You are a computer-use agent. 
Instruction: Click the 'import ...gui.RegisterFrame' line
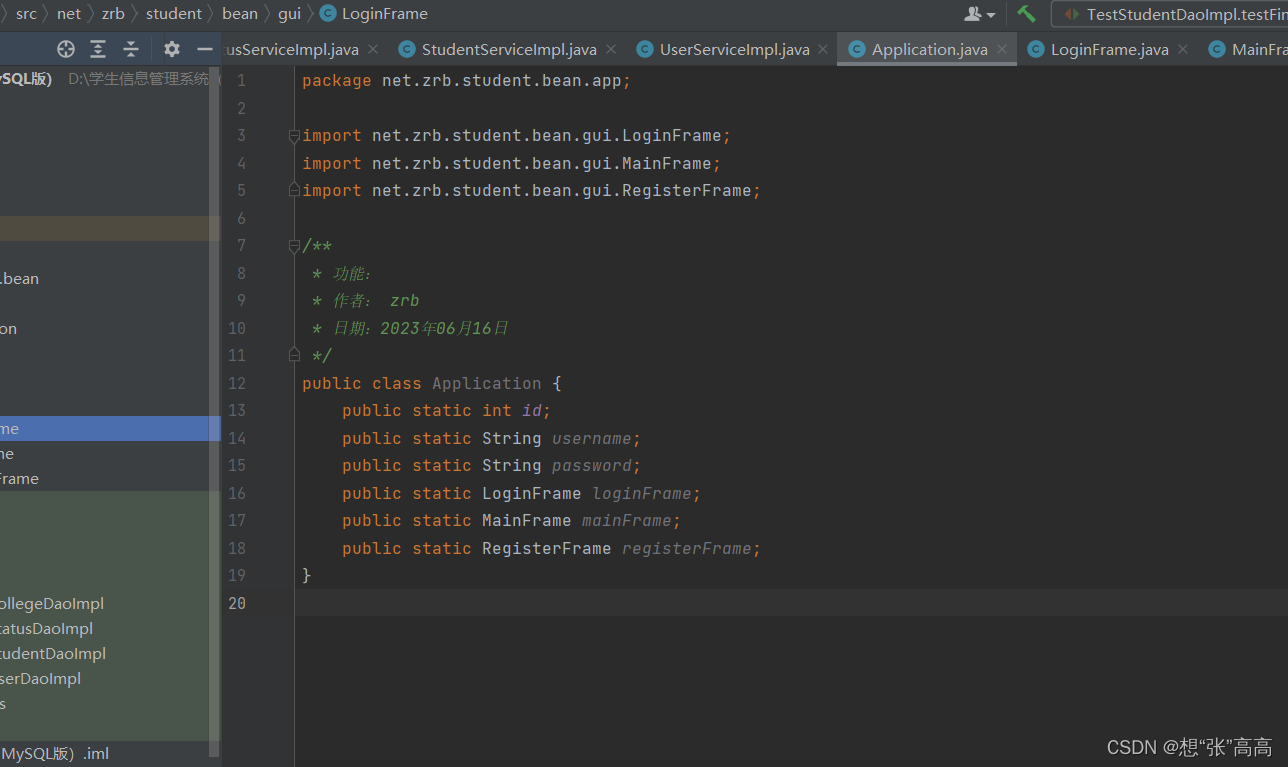[x=531, y=190]
